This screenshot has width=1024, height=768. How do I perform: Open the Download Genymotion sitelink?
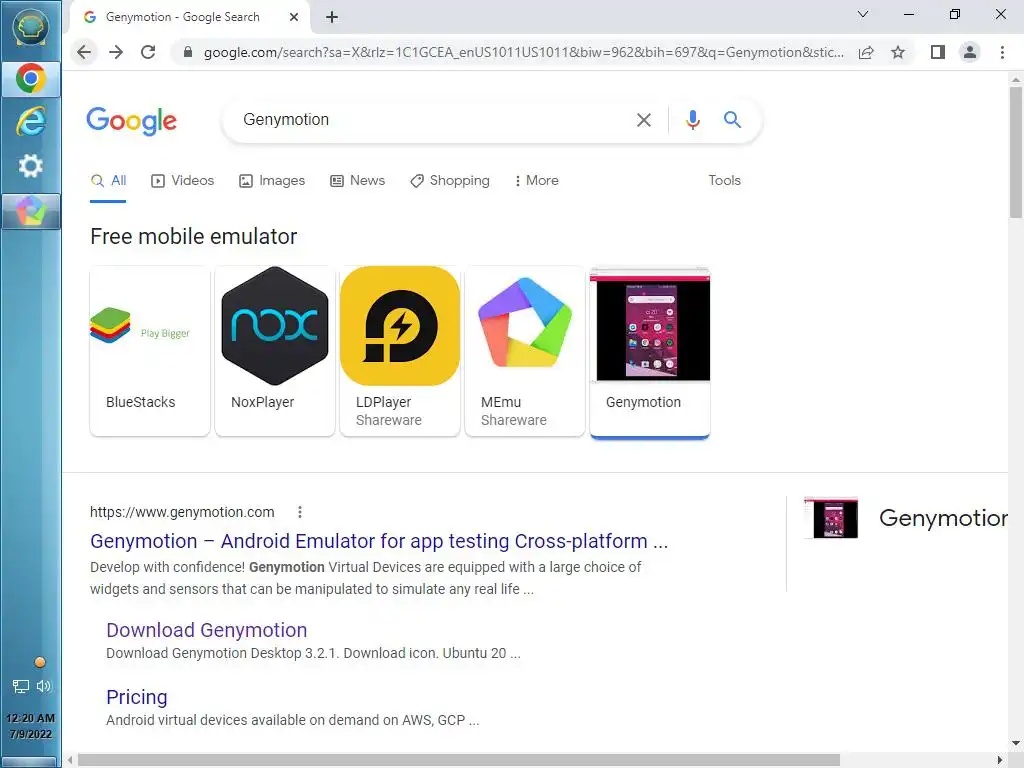point(206,630)
